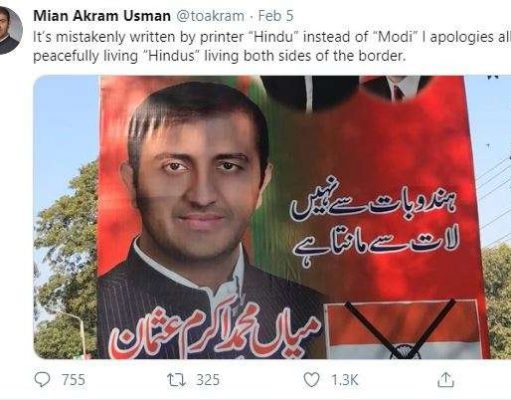
Task: Open the tweet permalink via Feb 5 date
Action: [276, 16]
